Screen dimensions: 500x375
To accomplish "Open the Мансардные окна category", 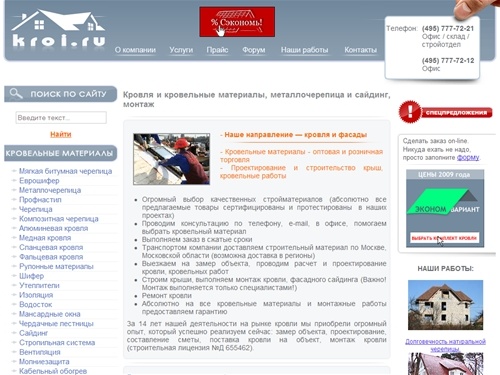I will (x=50, y=314).
